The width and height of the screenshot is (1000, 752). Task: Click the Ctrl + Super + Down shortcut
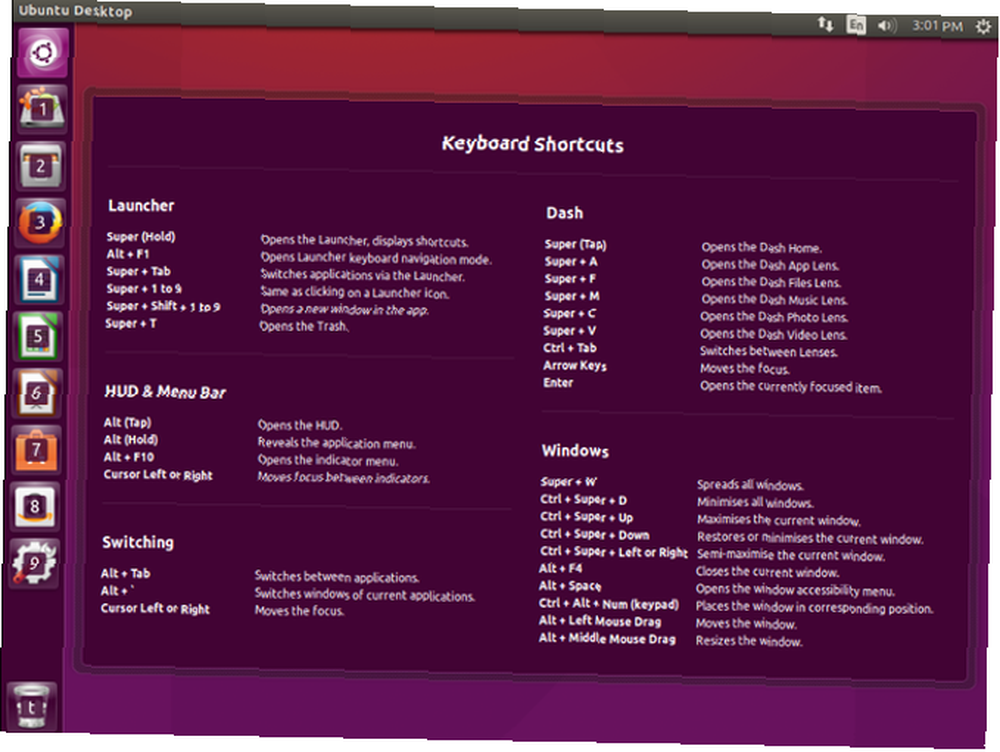point(594,535)
